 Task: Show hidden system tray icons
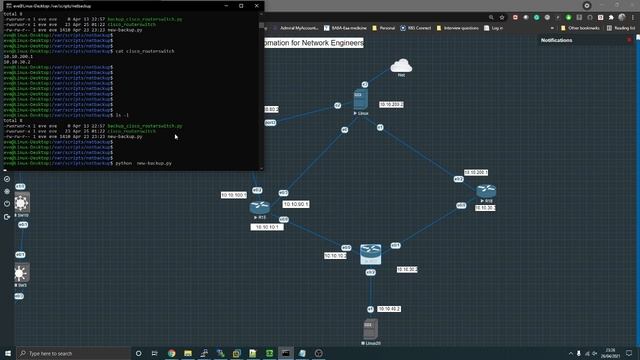click(x=571, y=353)
